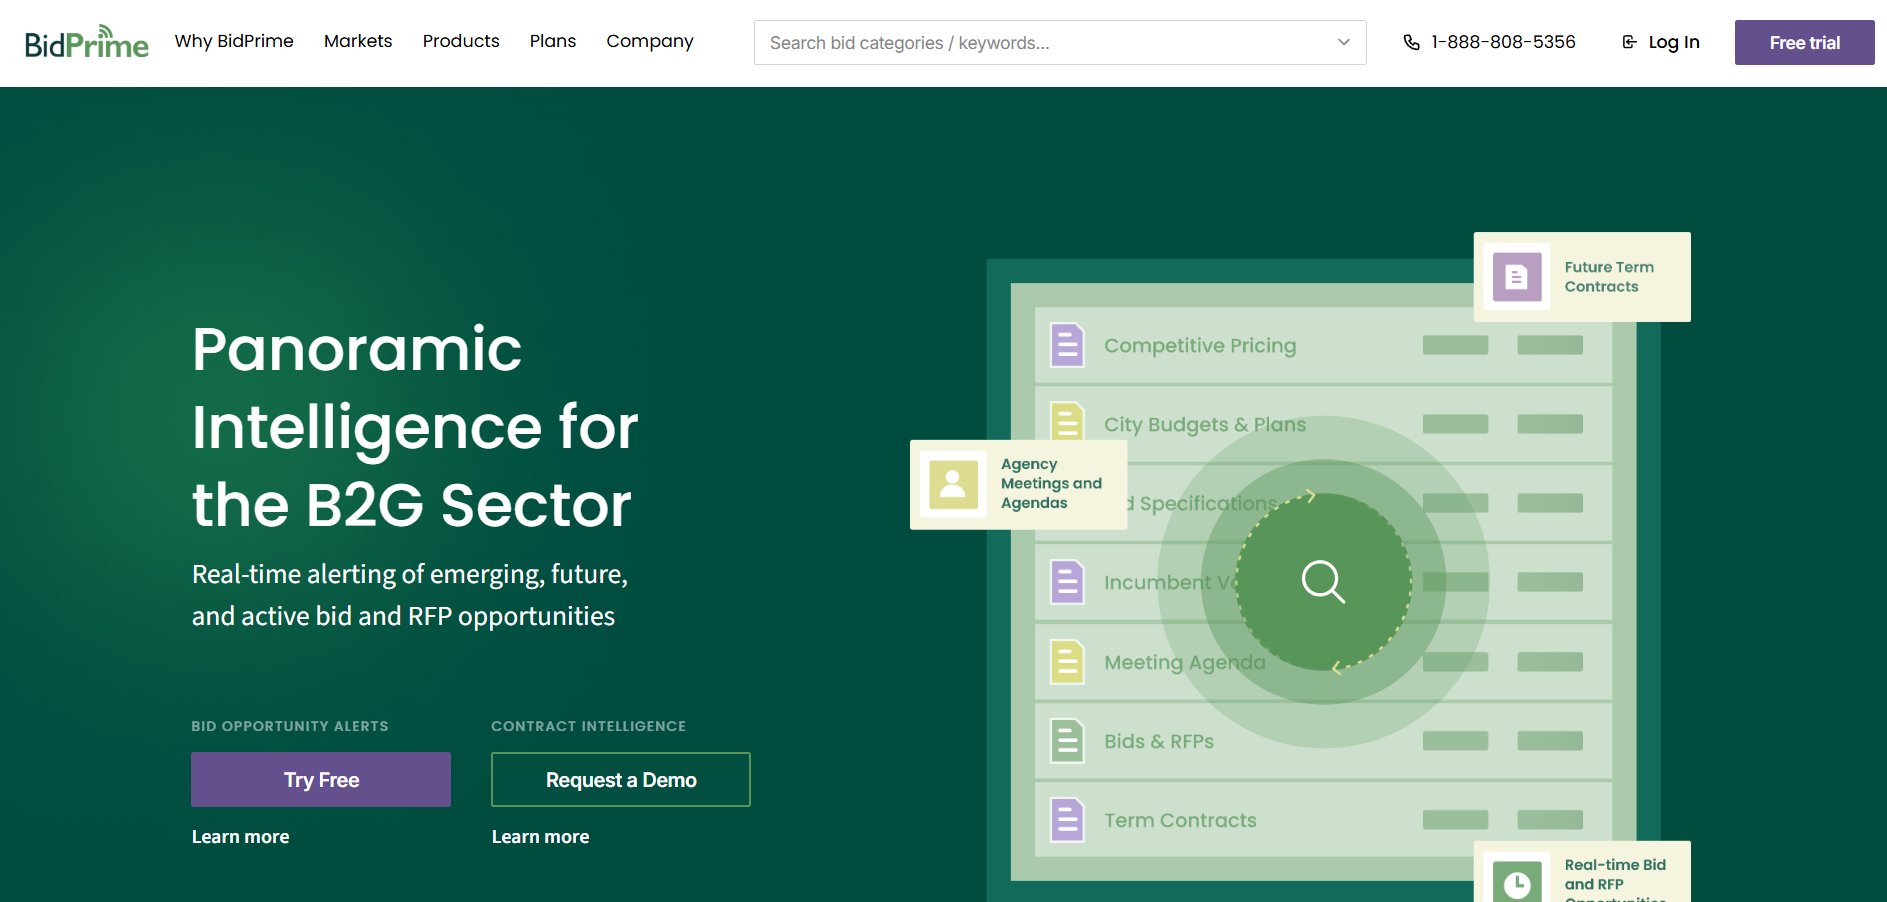Click the Panoramic Intelligence headline
This screenshot has height=902, width=1887.
(415, 427)
